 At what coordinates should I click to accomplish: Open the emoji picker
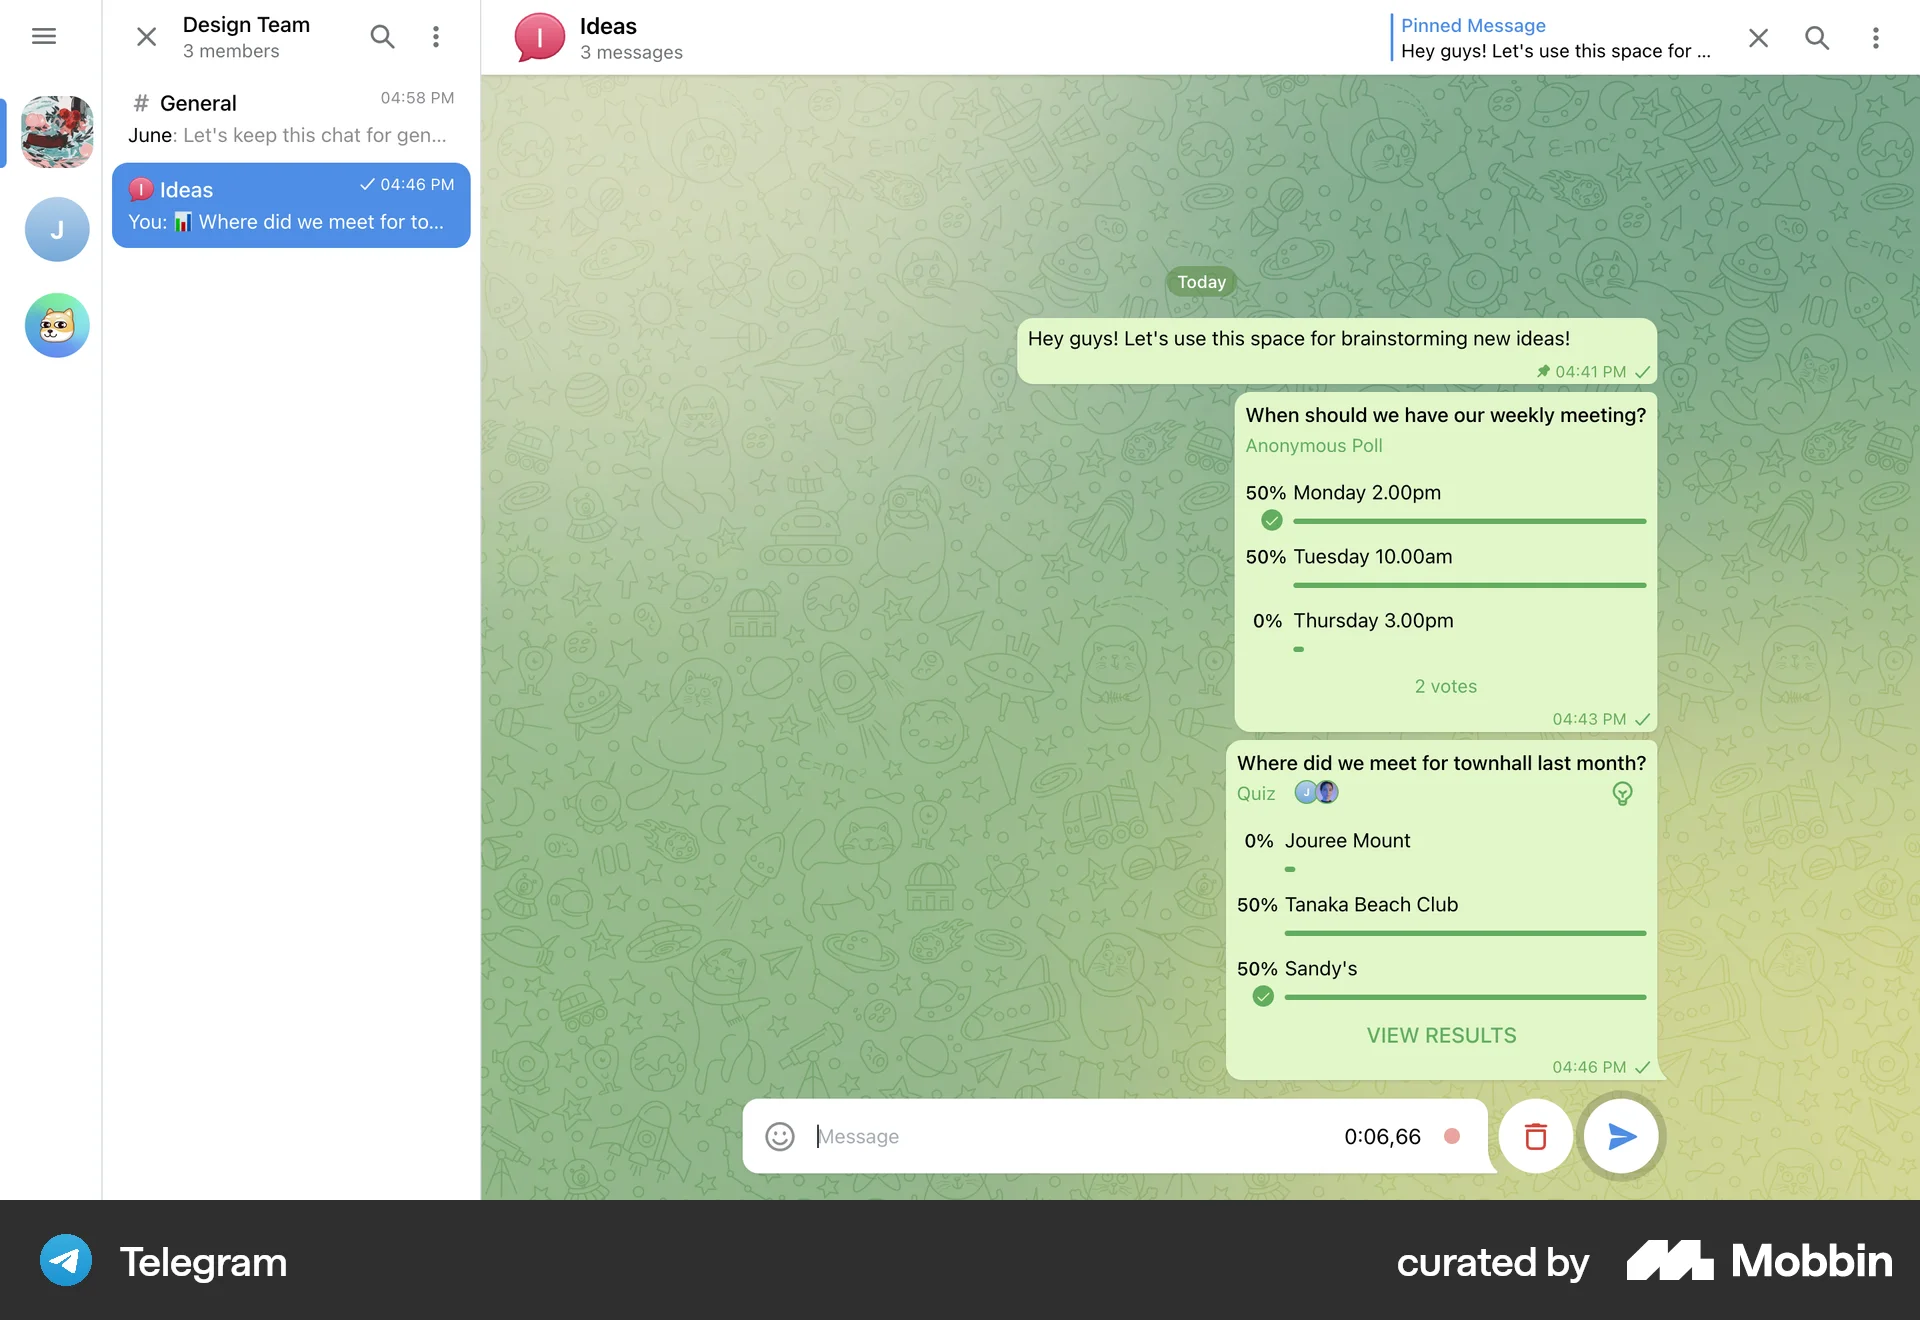[779, 1136]
